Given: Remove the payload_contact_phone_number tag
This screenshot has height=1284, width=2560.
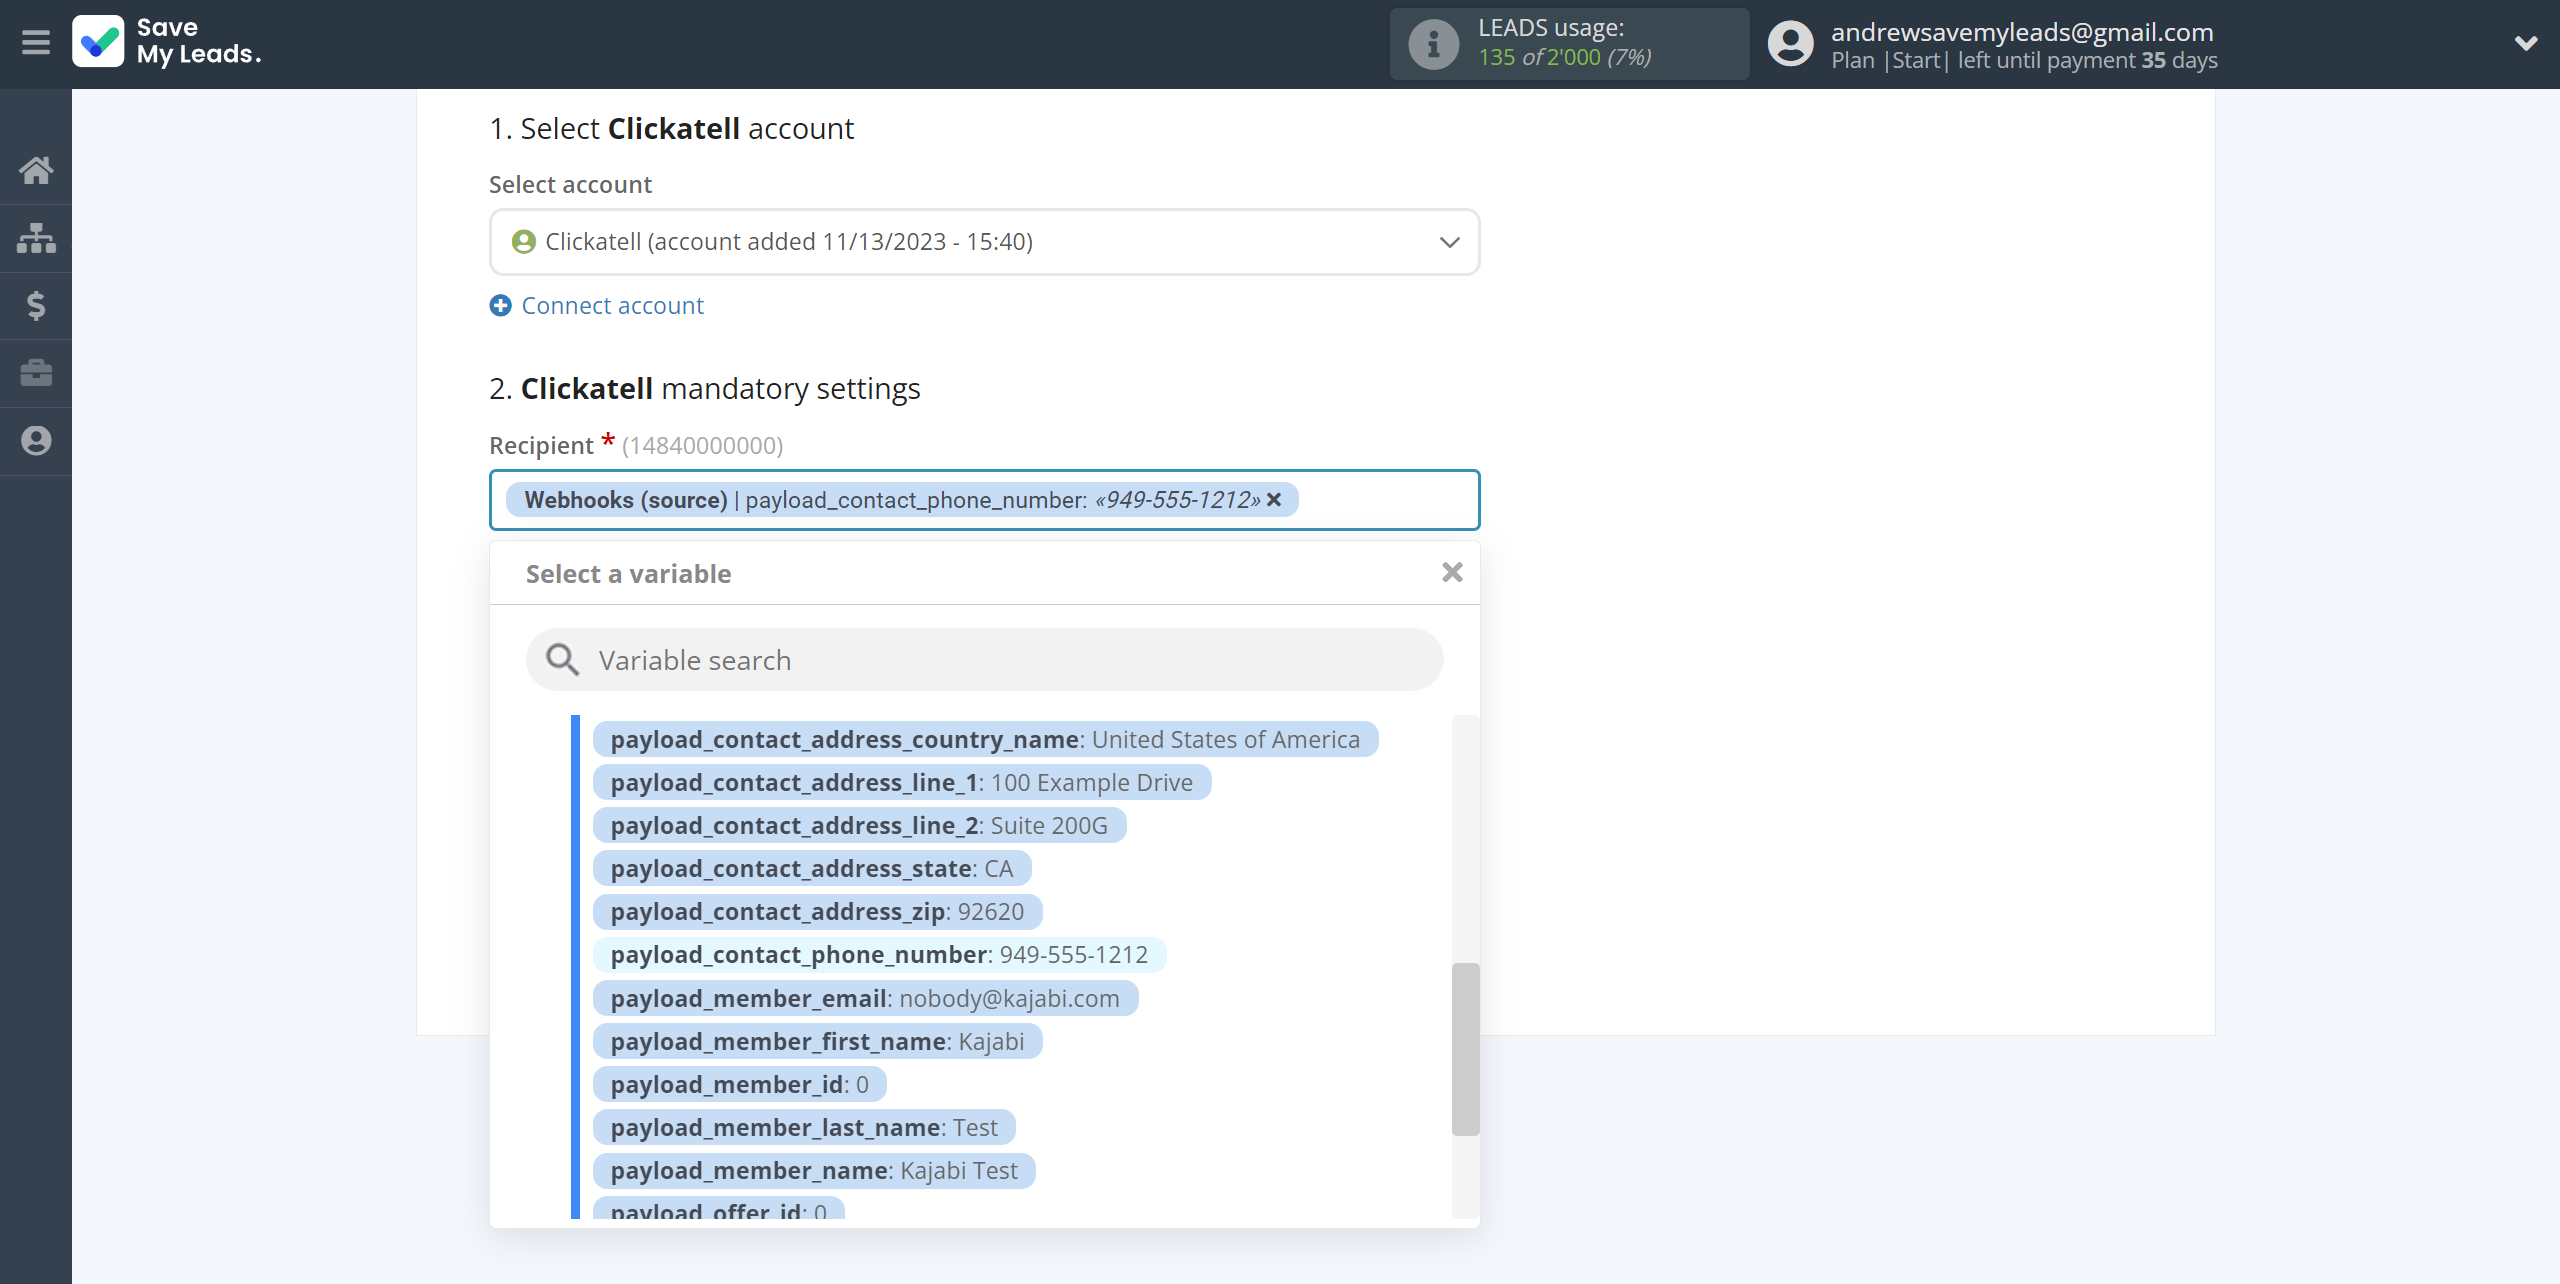Looking at the screenshot, I should [1274, 499].
